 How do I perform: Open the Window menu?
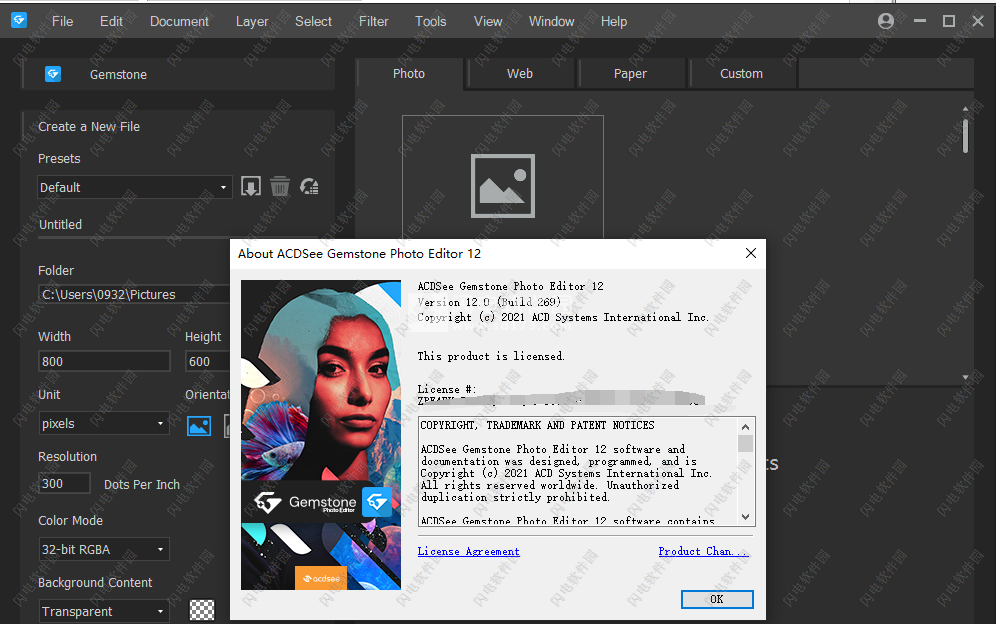point(551,22)
